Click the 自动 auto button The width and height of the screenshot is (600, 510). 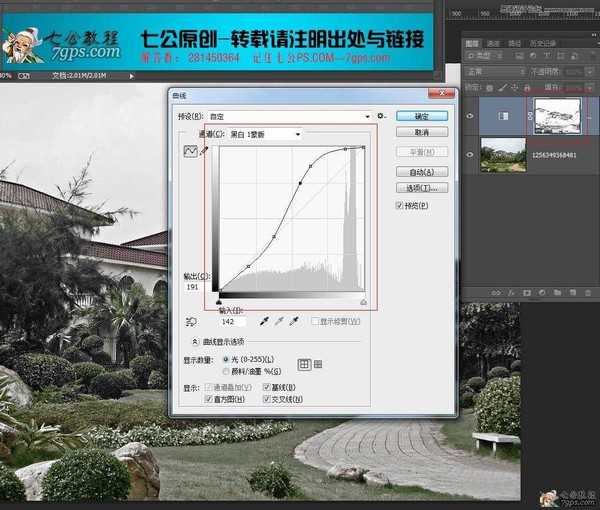421,172
